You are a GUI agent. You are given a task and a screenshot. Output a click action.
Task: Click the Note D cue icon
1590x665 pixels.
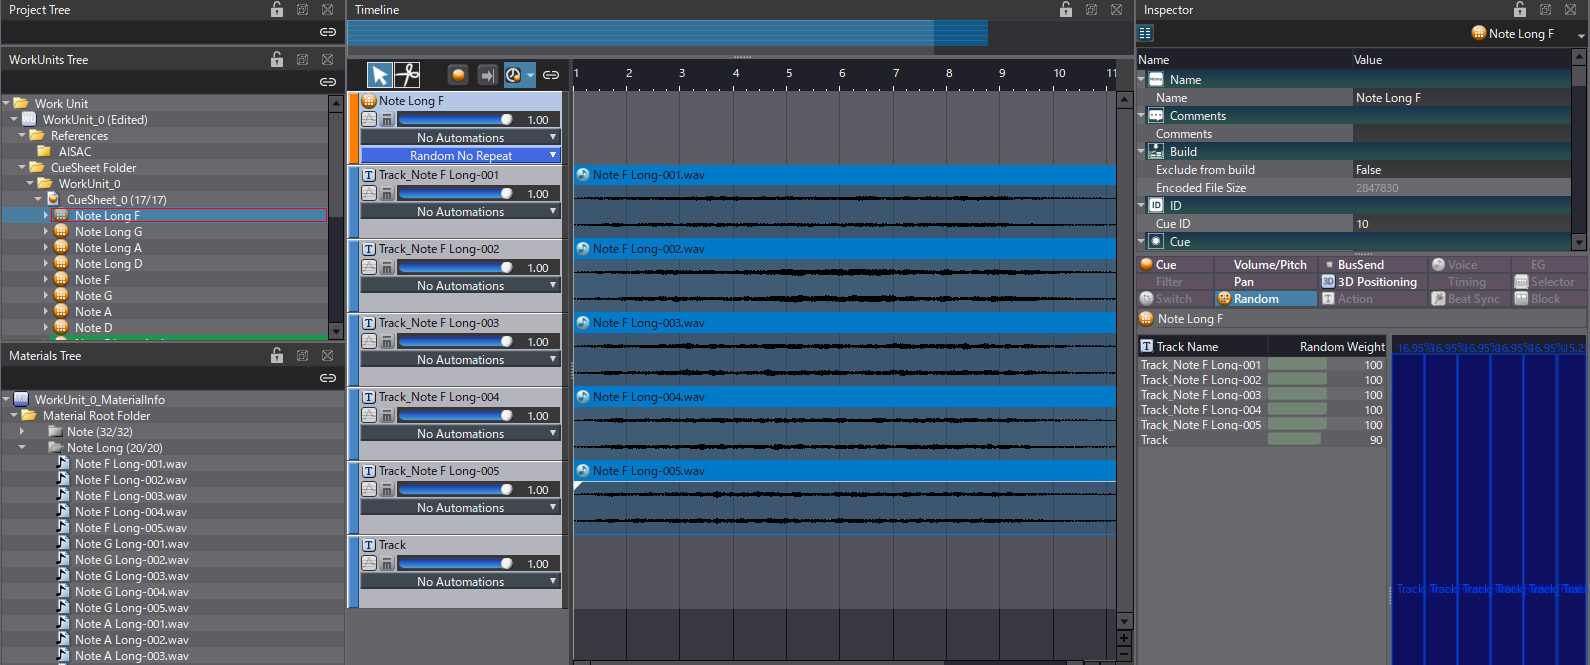(x=61, y=327)
